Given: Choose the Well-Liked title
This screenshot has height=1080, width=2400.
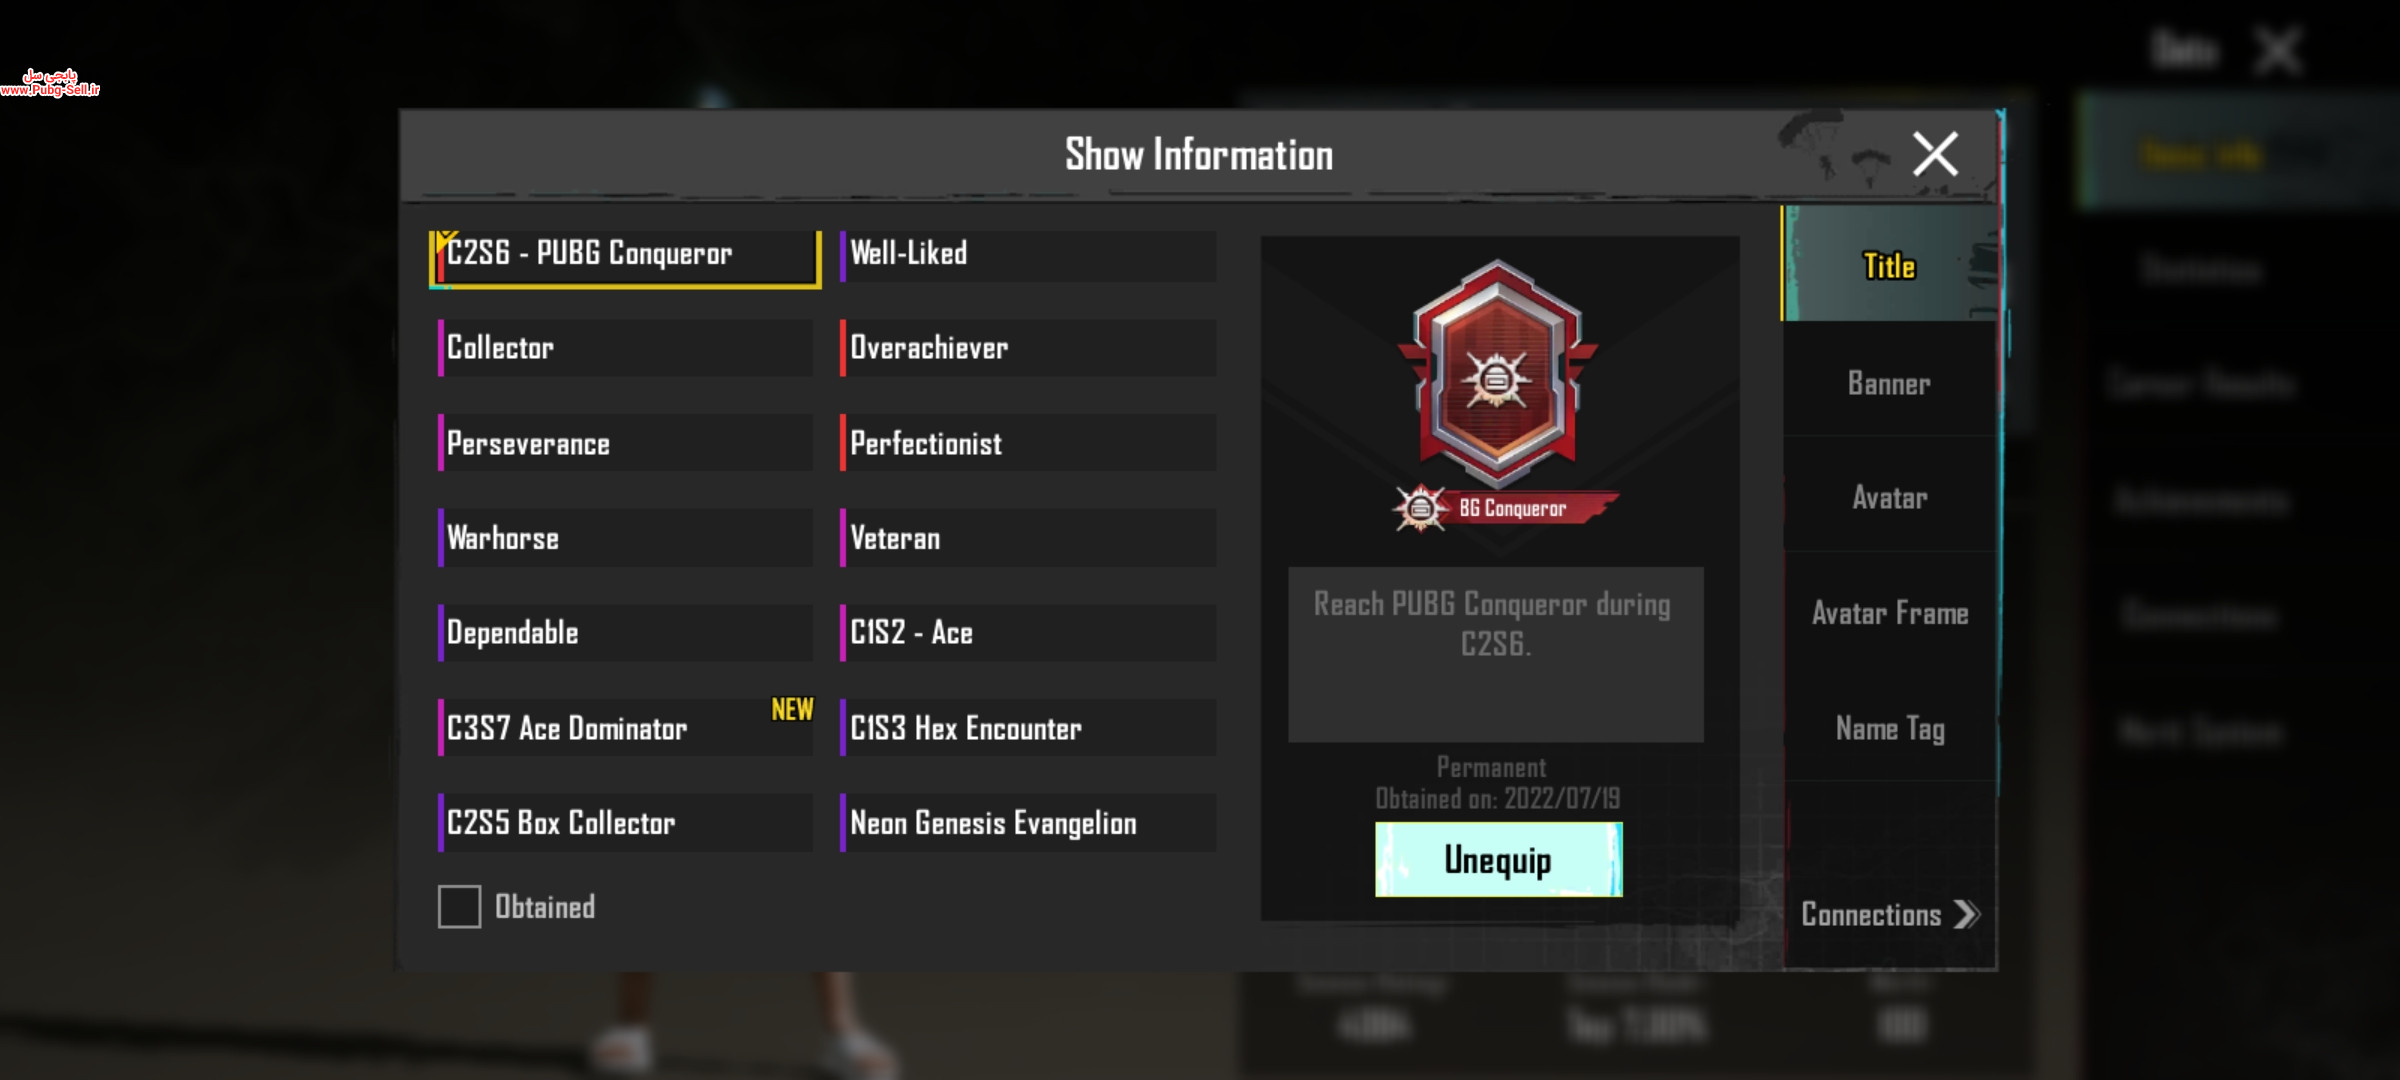Looking at the screenshot, I should tap(1028, 253).
